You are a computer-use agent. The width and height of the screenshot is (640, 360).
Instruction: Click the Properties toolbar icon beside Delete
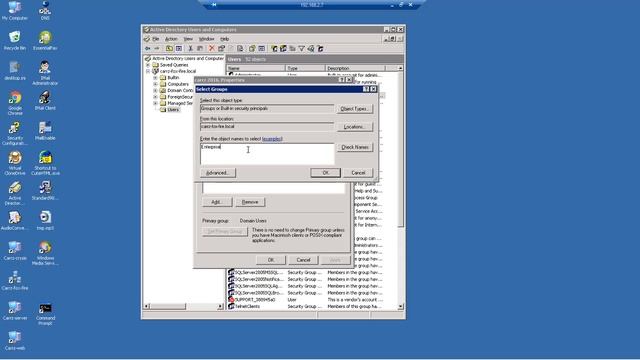[221, 49]
